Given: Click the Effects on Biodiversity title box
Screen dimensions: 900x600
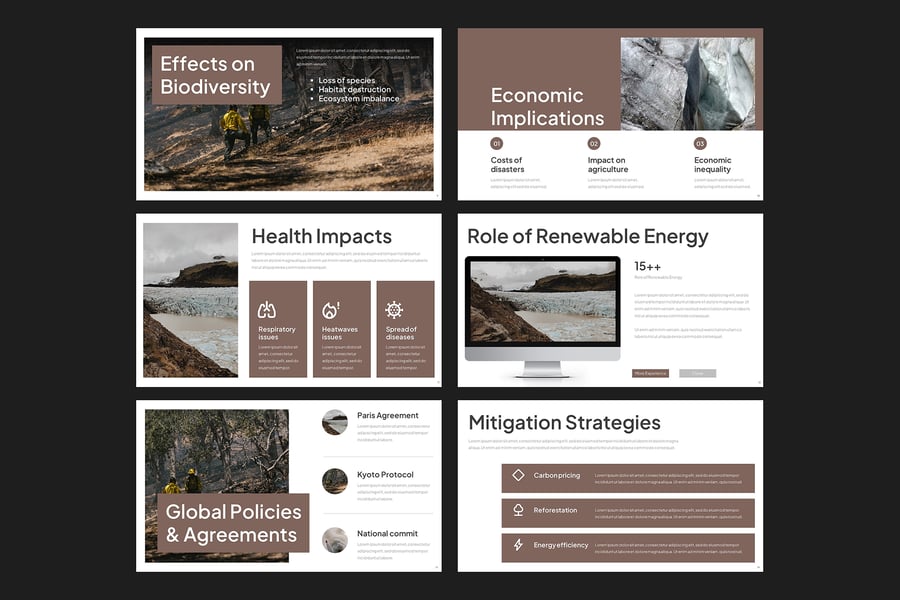Looking at the screenshot, I should (x=216, y=75).
